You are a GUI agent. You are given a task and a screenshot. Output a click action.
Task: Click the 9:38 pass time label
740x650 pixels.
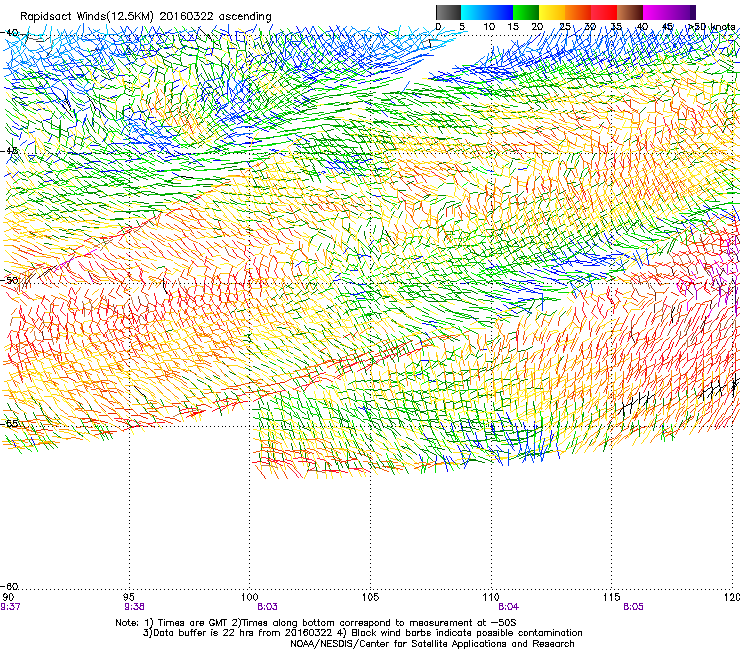point(135,607)
